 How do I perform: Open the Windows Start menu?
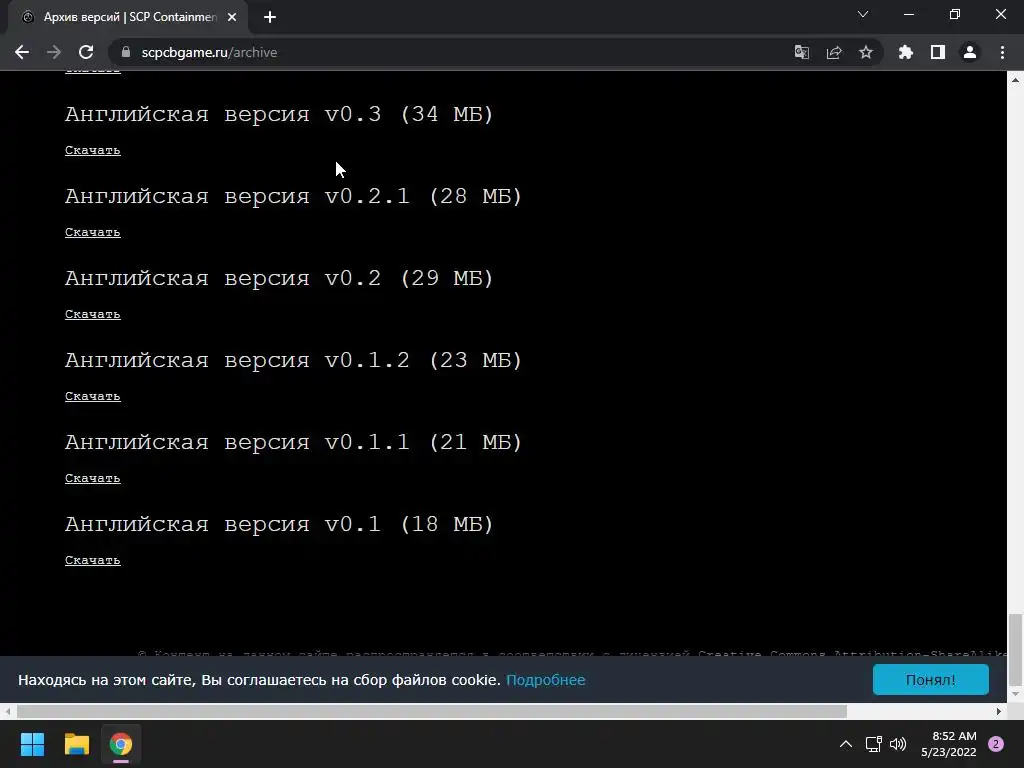tap(32, 744)
